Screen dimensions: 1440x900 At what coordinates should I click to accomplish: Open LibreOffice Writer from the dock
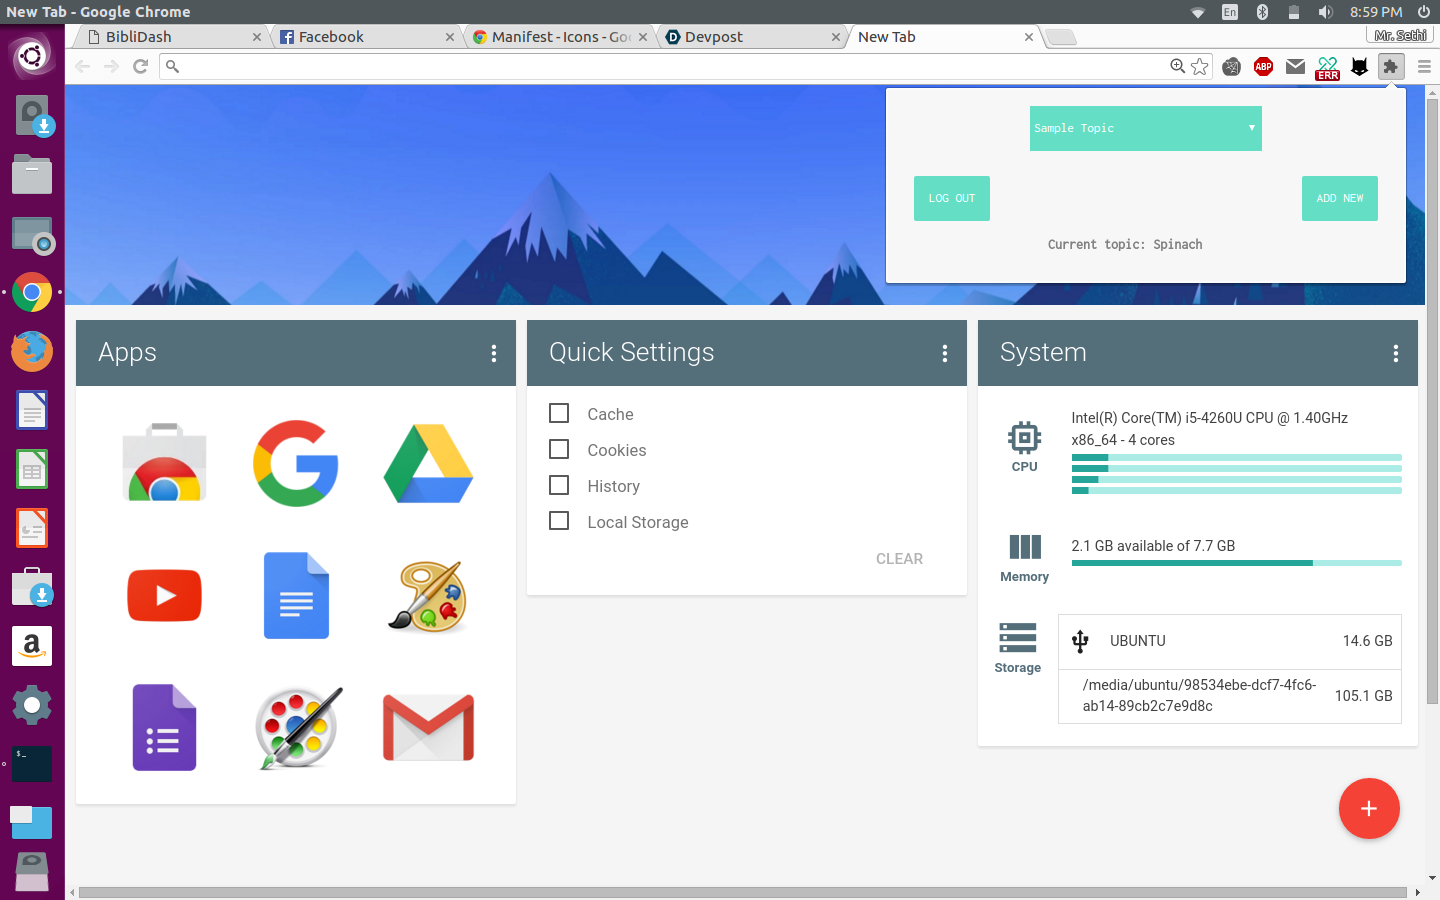(32, 410)
